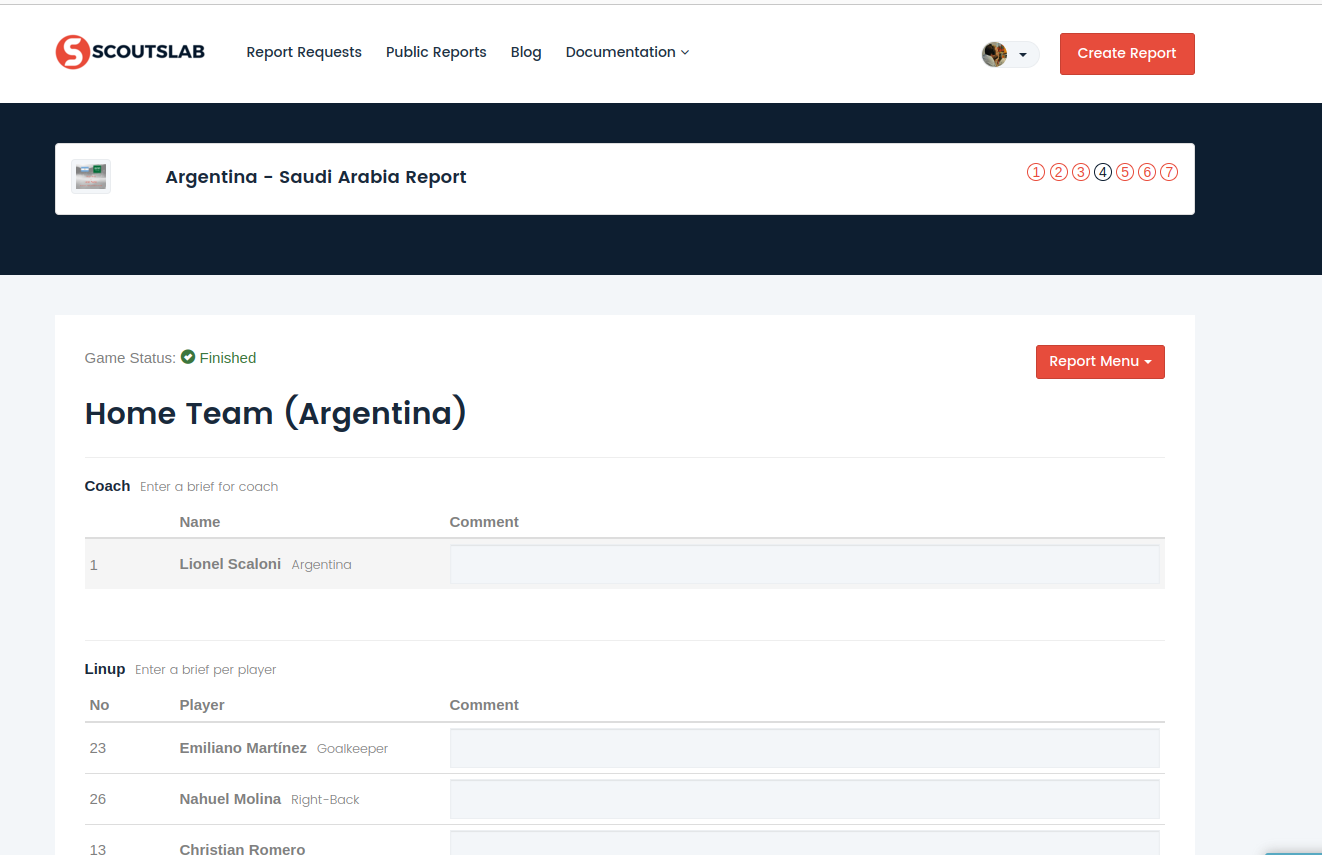Click the Christian Romero comment field
This screenshot has width=1322, height=855.
(x=804, y=843)
